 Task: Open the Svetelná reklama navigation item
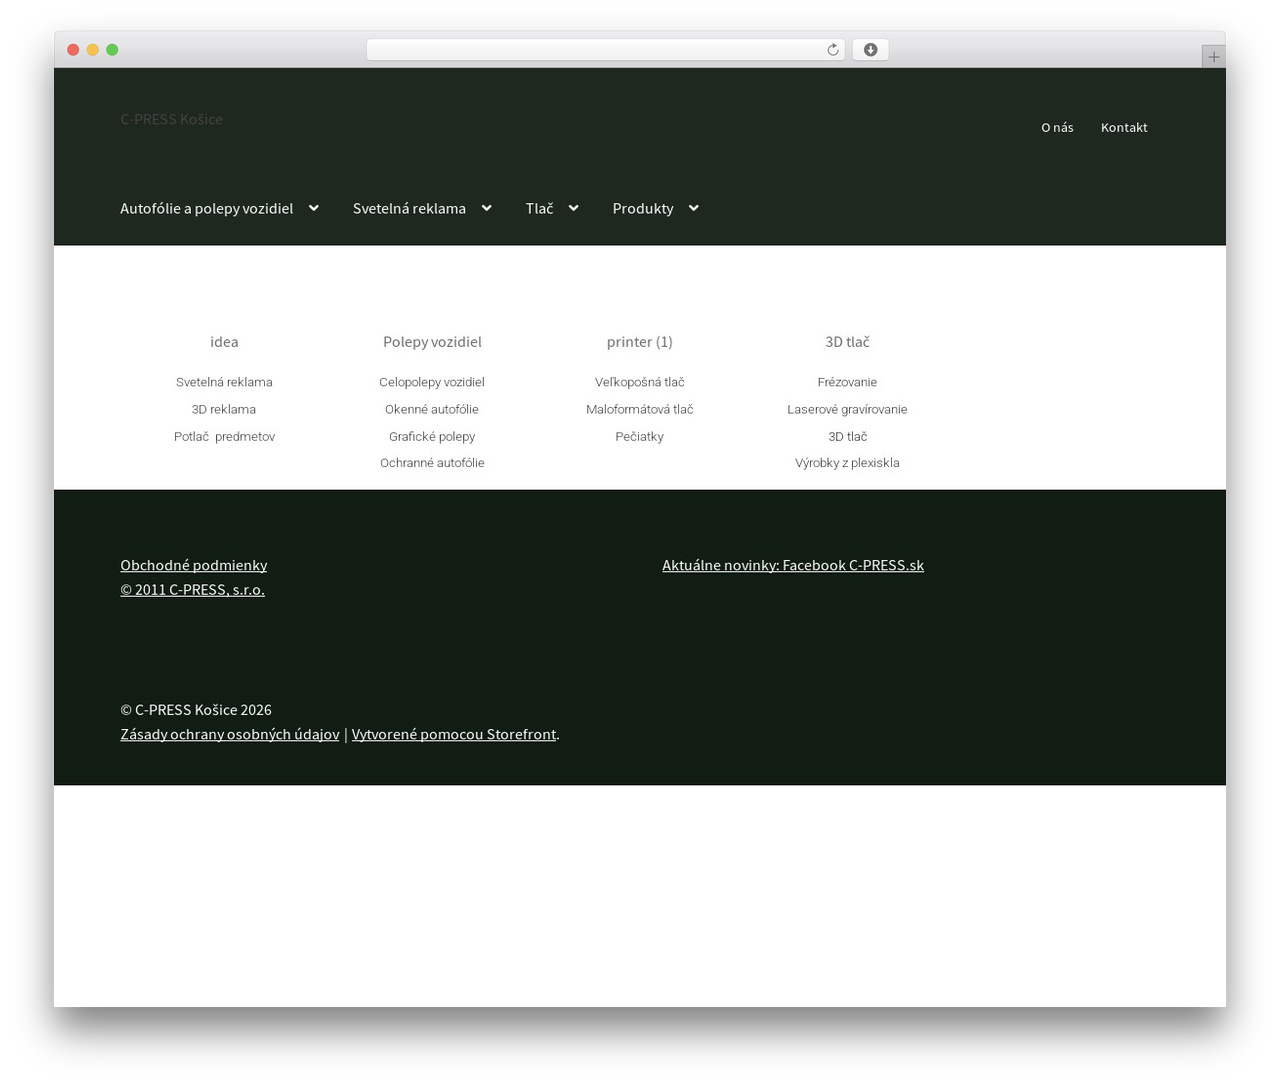tap(409, 208)
